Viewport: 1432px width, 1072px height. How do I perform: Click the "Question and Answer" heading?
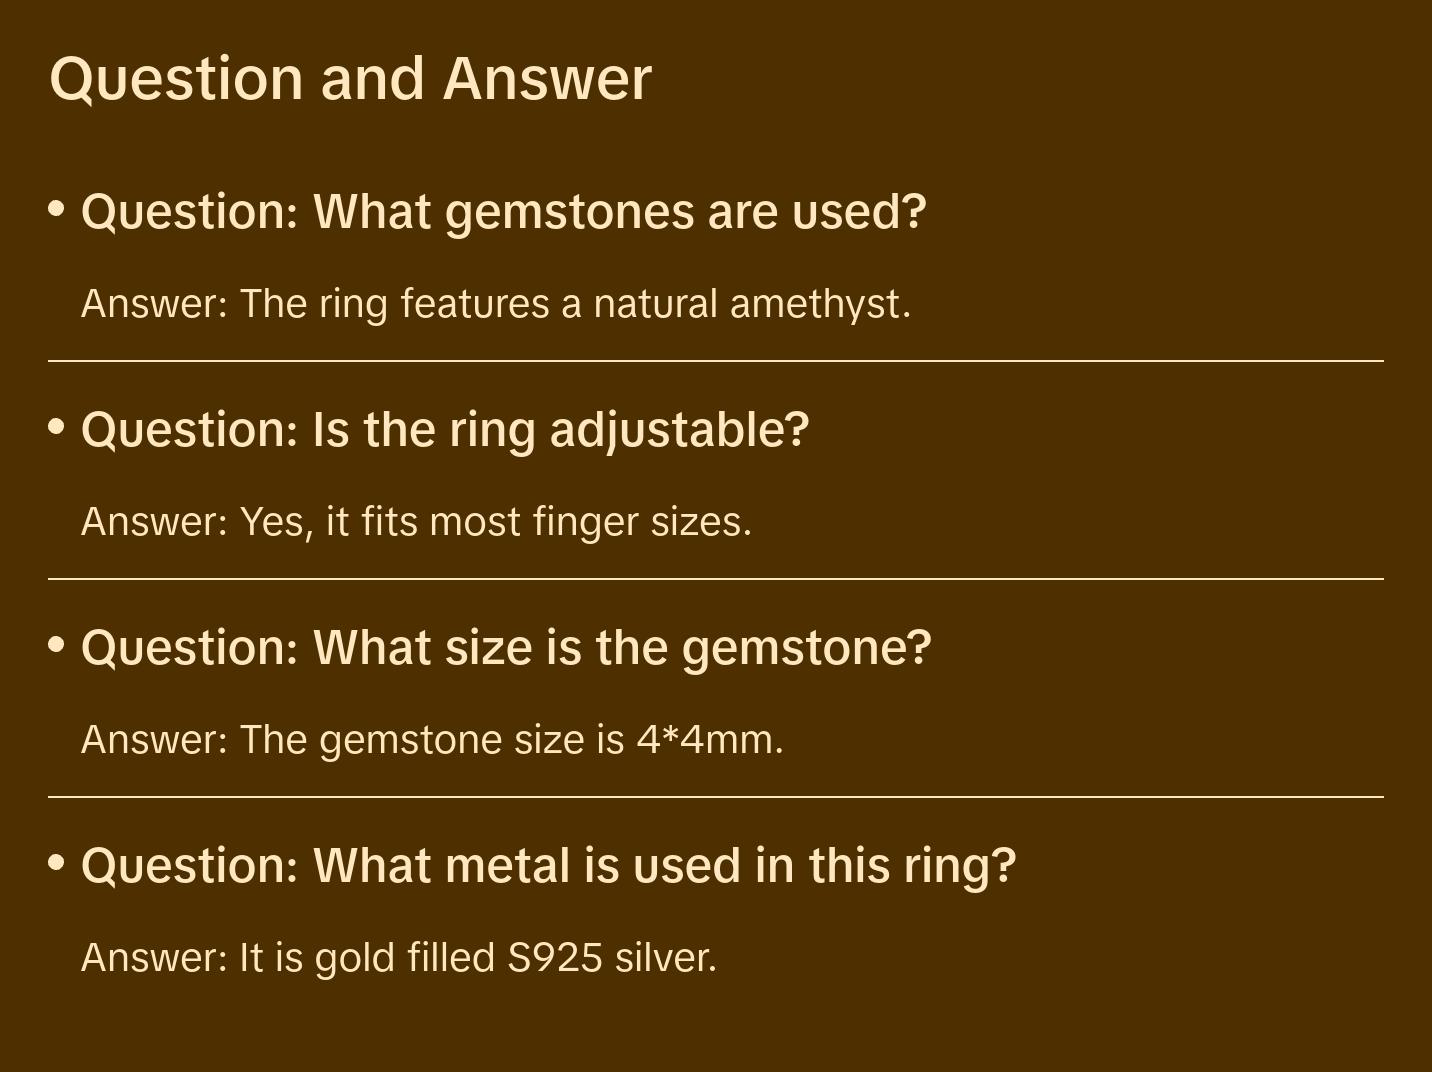pos(350,78)
